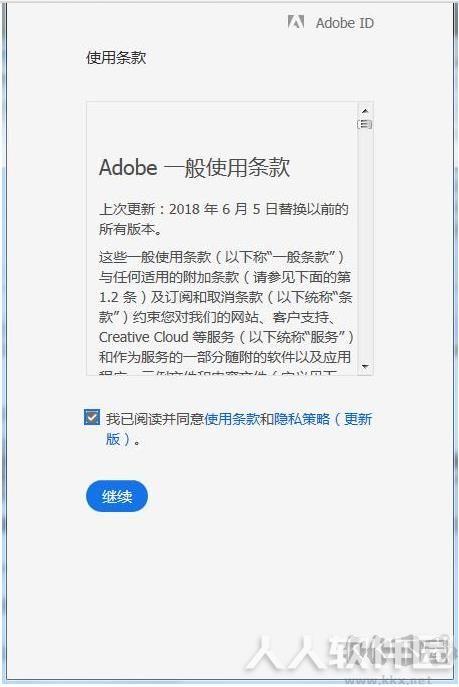
Task: Click the scrollbar down arrow in terms box
Action: (x=365, y=366)
